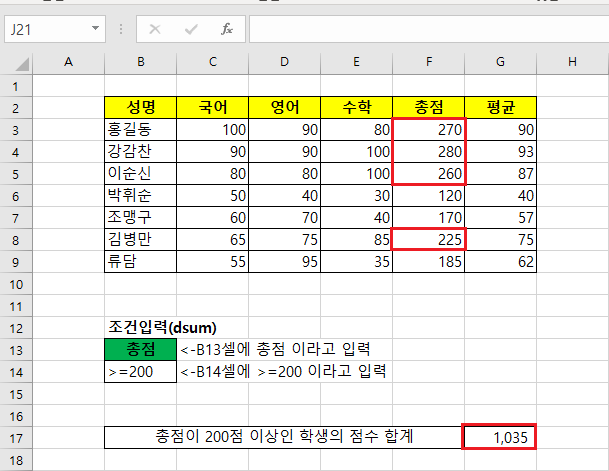Click total score cell 225
The image size is (609, 471).
pyautogui.click(x=428, y=240)
